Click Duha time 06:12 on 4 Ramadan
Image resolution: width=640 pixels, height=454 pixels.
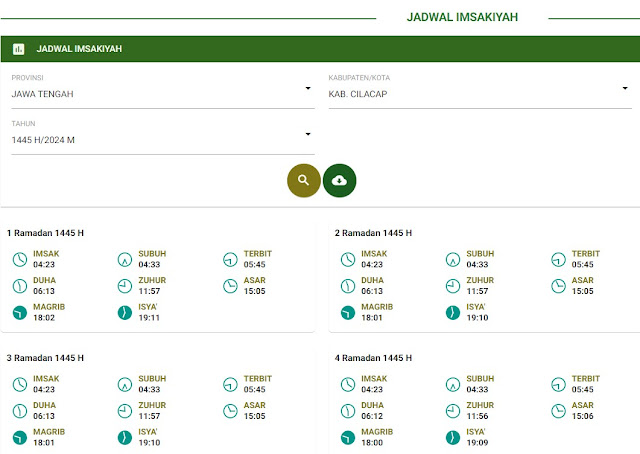tap(372, 416)
